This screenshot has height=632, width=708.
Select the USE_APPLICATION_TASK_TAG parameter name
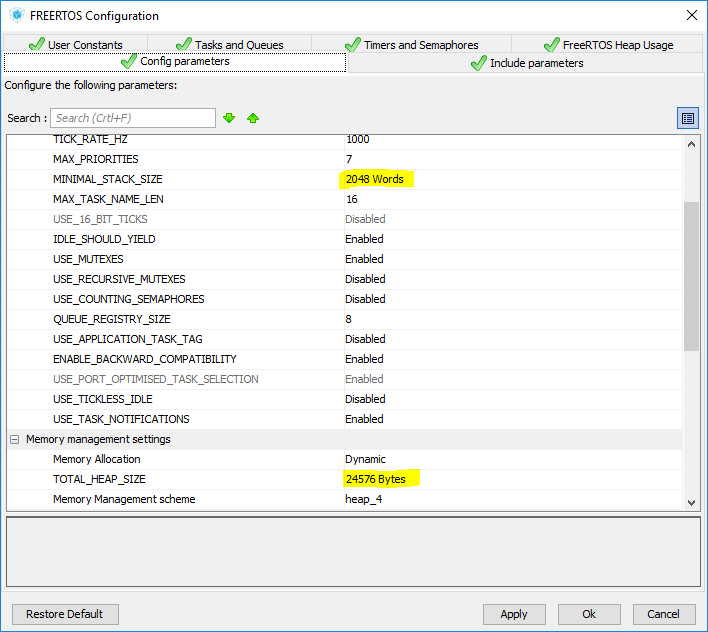tap(128, 339)
